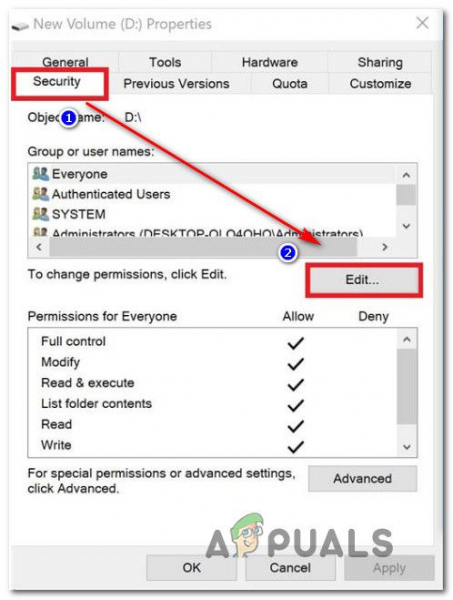Click right arrow of horizontal scrollbar
The image size is (453, 600).
pyautogui.click(x=385, y=247)
